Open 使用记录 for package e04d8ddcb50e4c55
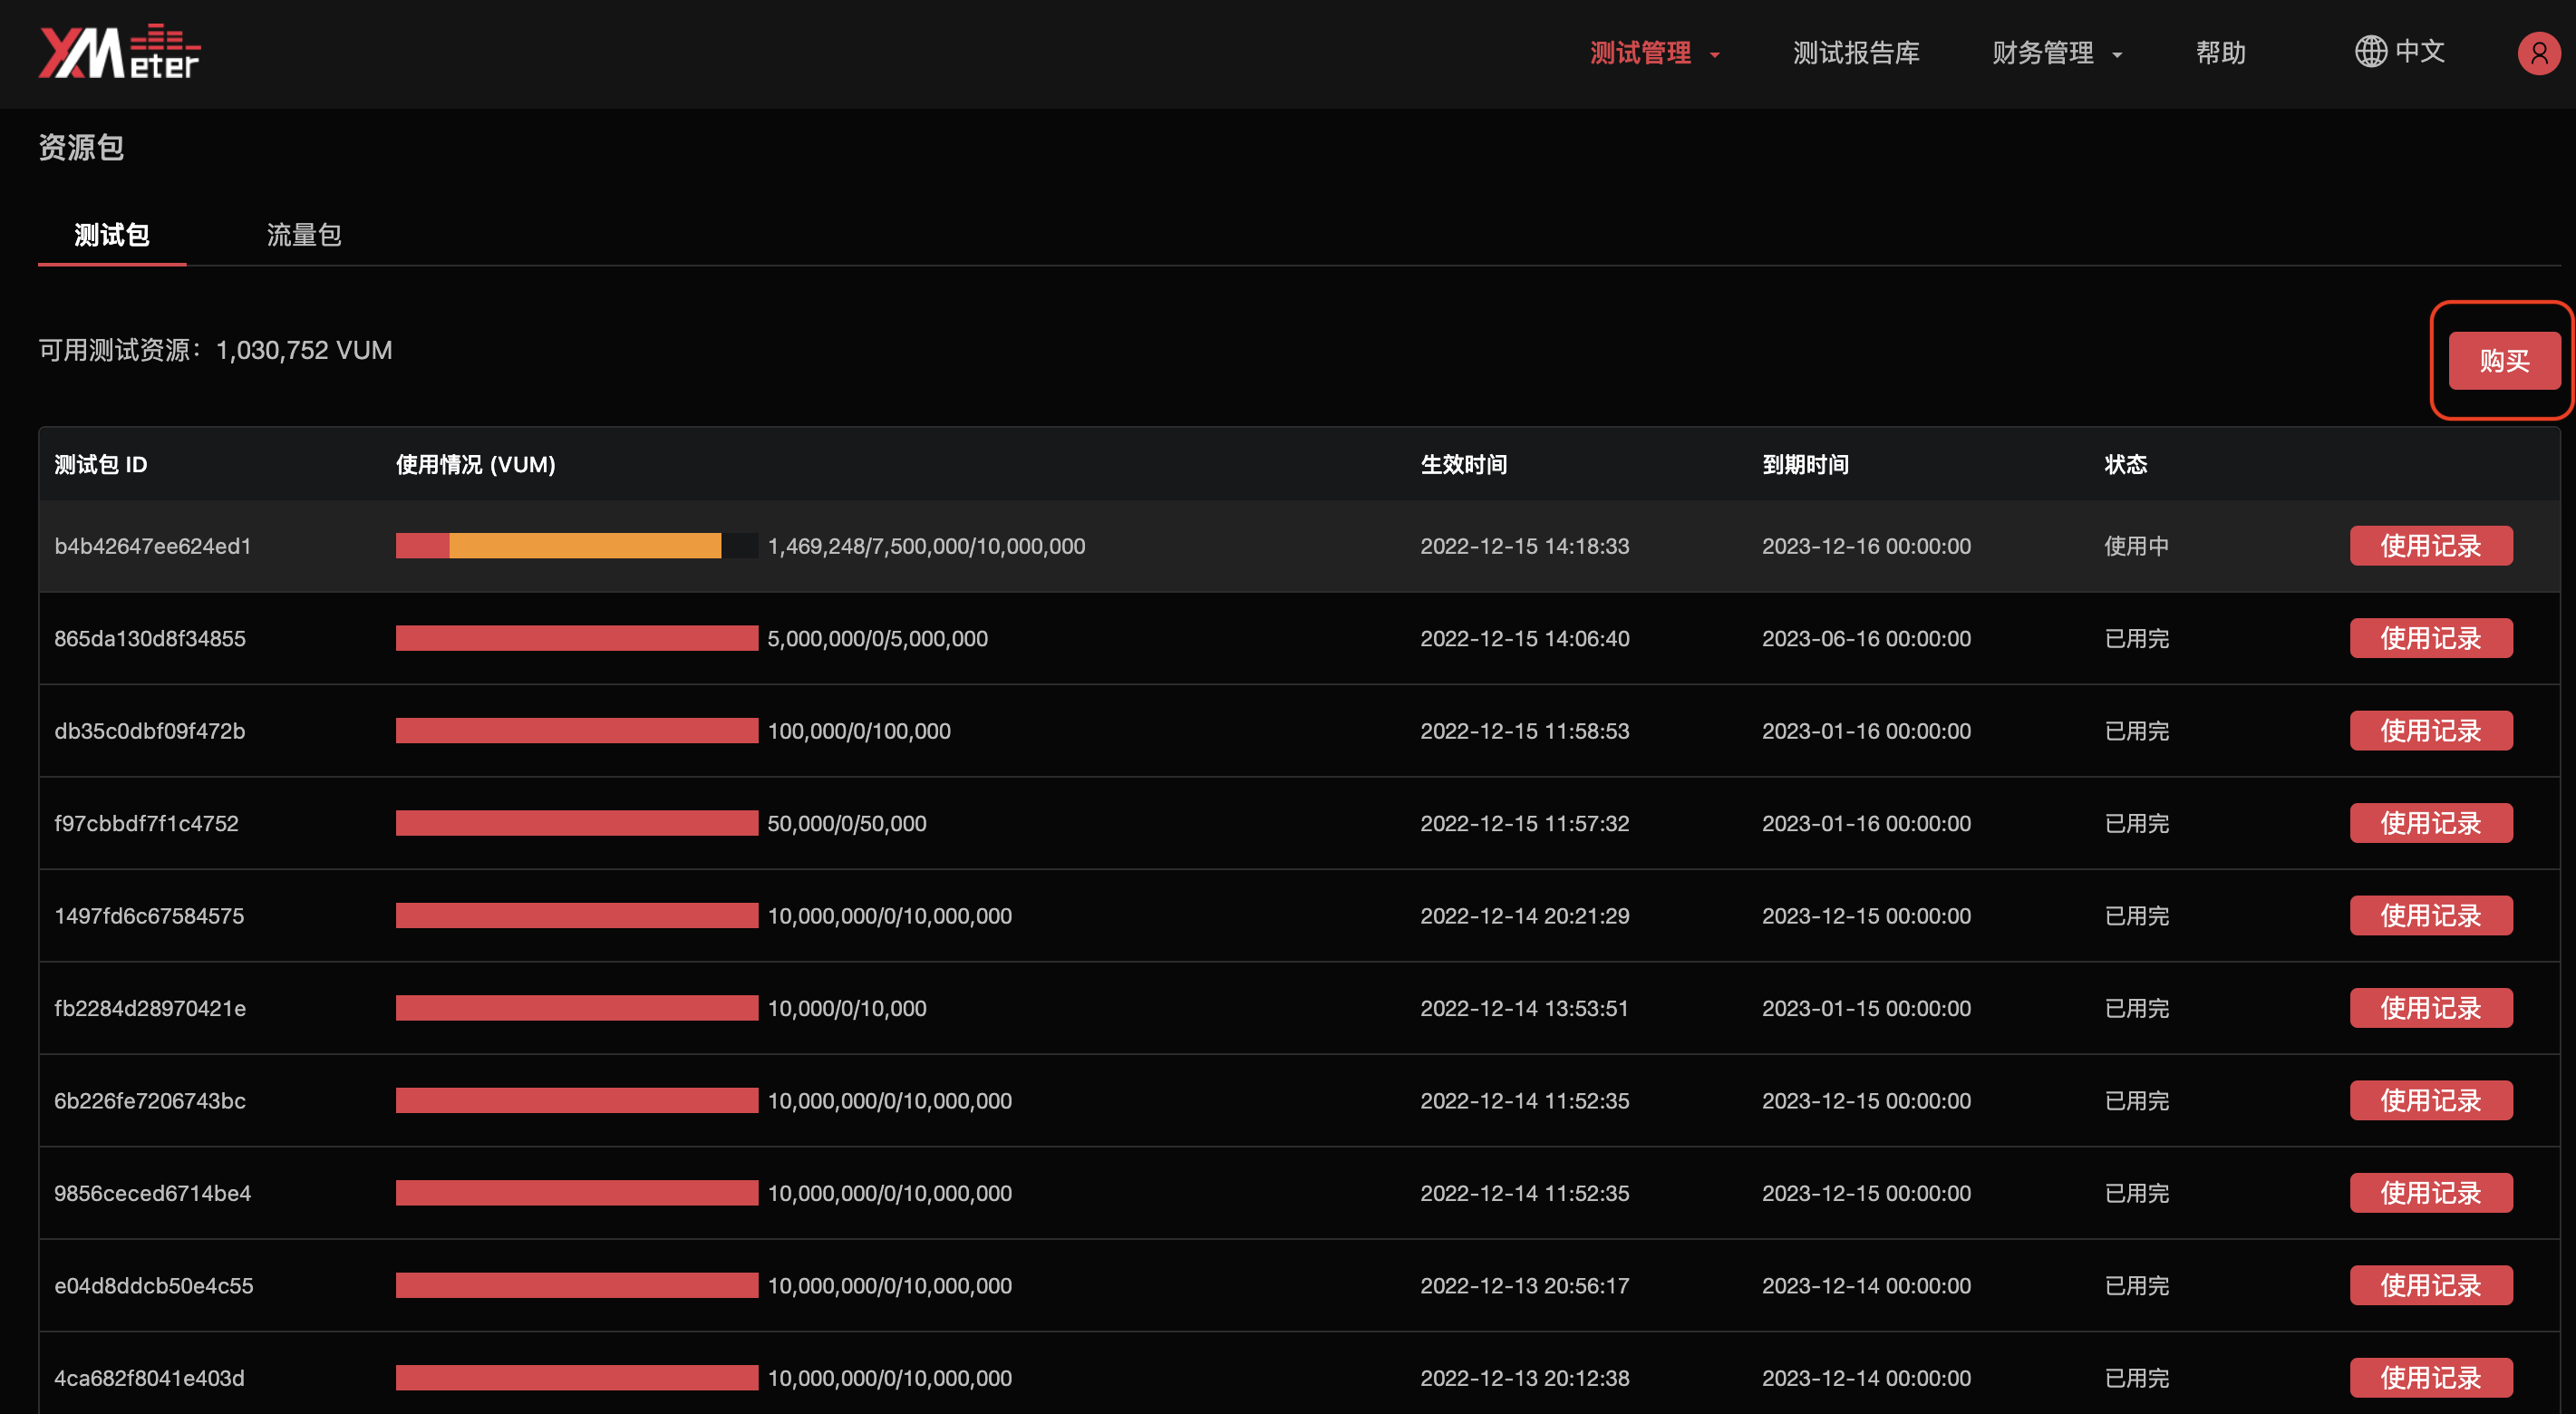 pyautogui.click(x=2430, y=1286)
